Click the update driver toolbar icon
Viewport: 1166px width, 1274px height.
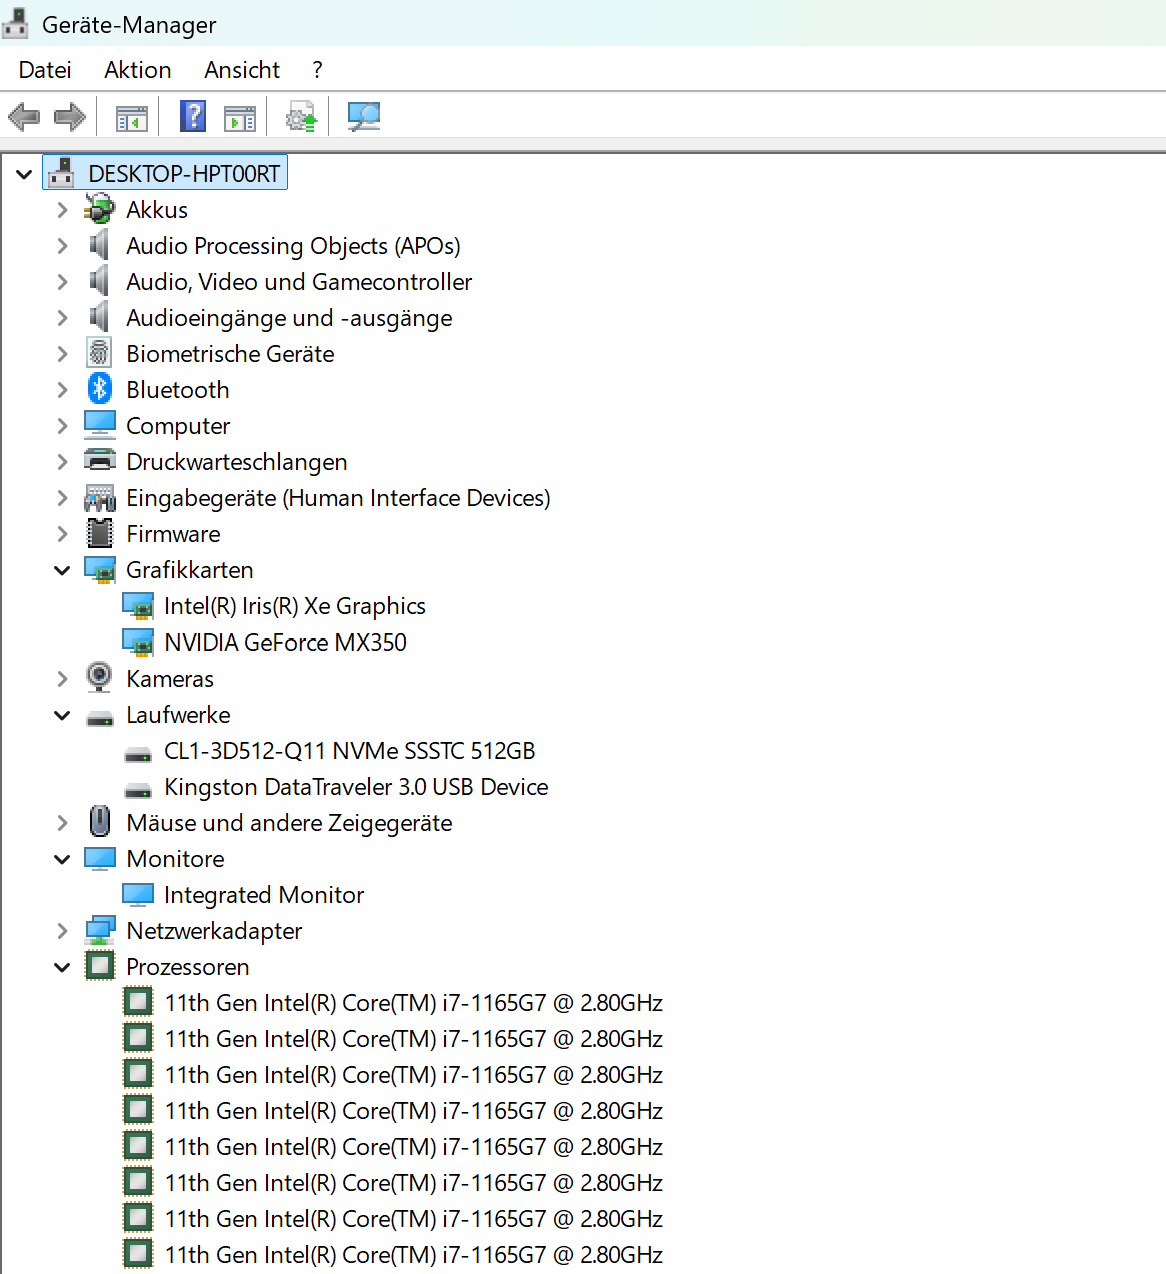point(301,117)
